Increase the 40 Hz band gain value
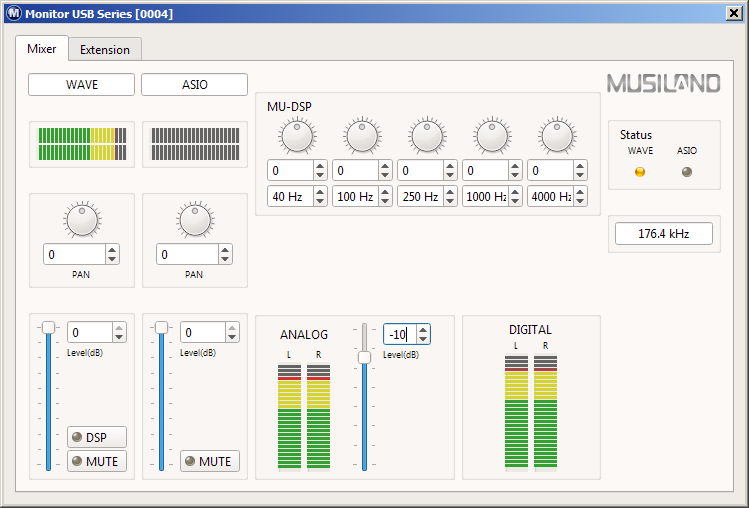 click(320, 166)
